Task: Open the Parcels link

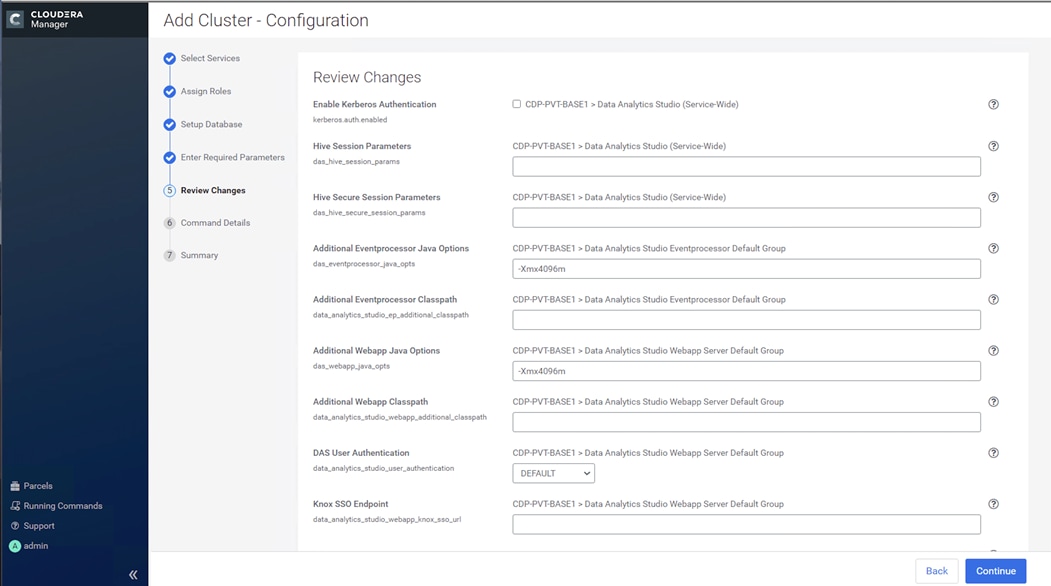Action: (38, 486)
